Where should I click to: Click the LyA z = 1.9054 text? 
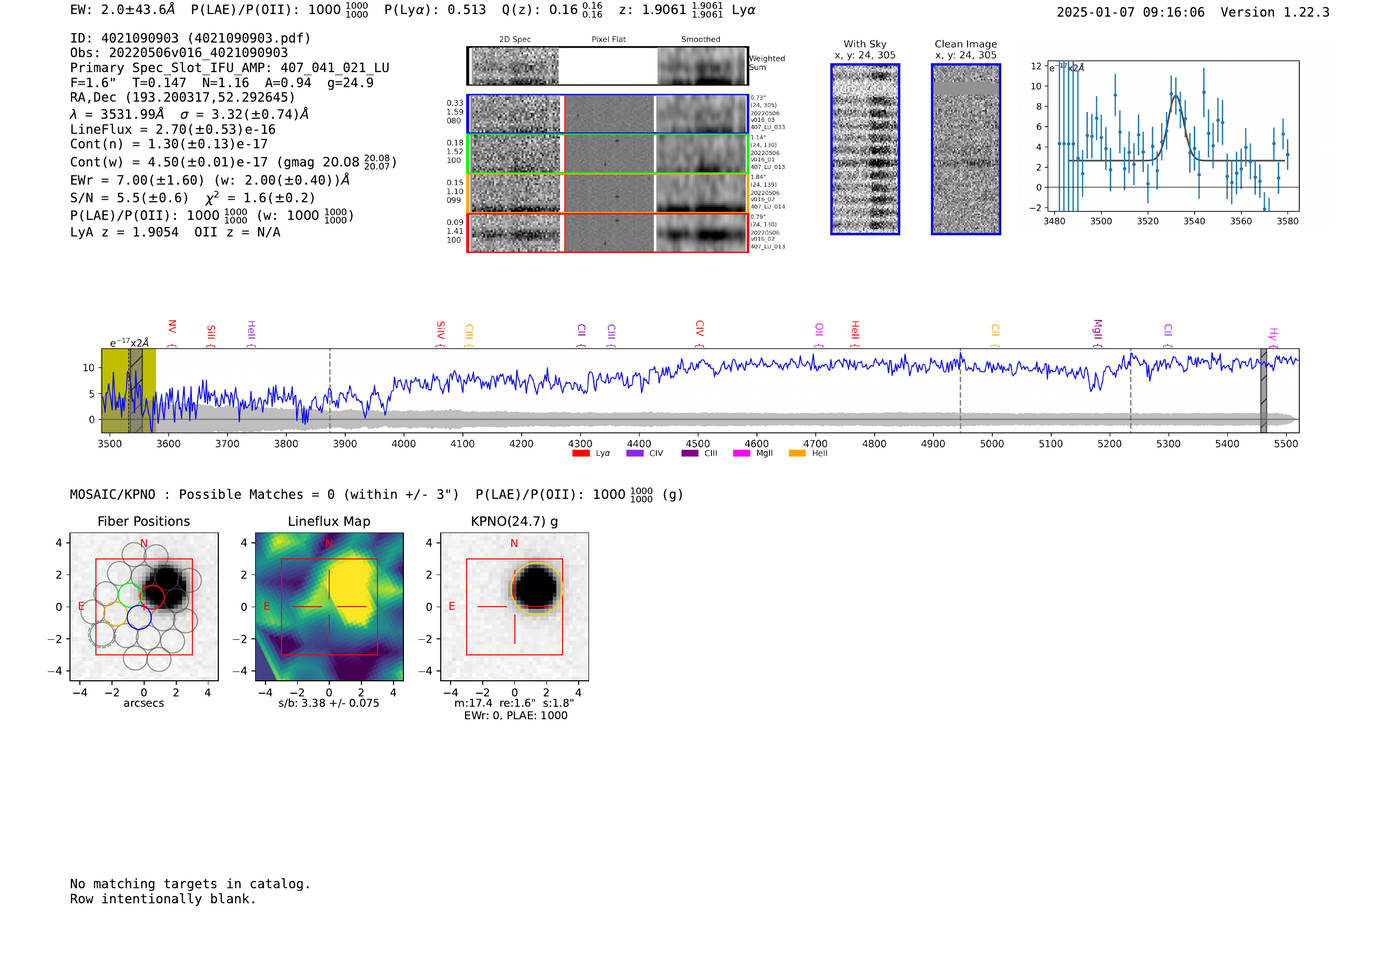click(124, 232)
